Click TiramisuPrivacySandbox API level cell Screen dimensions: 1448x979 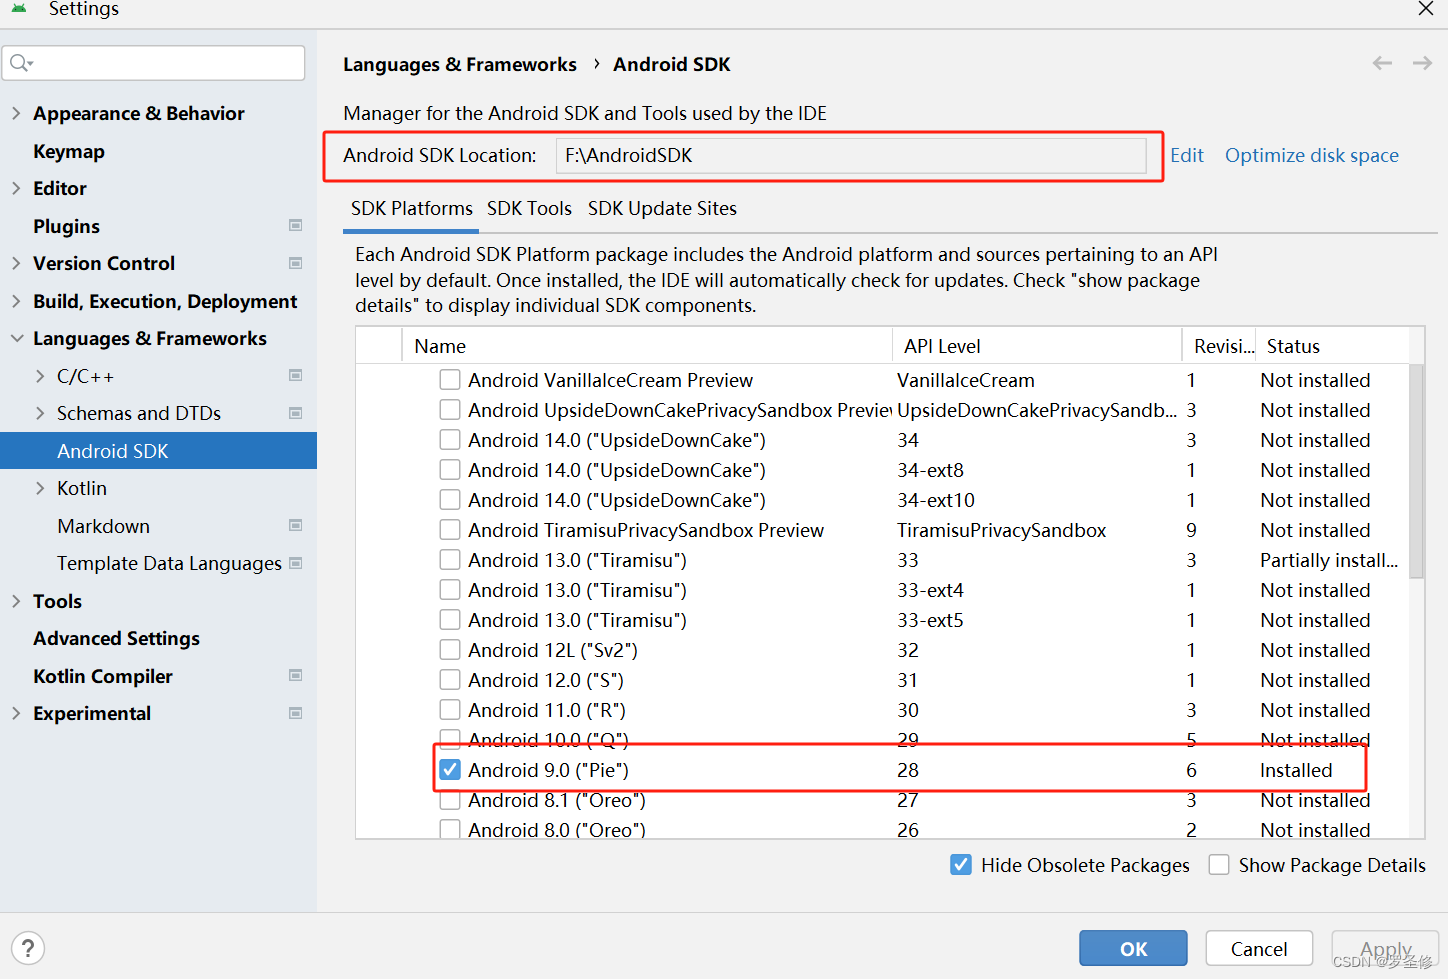1001,530
